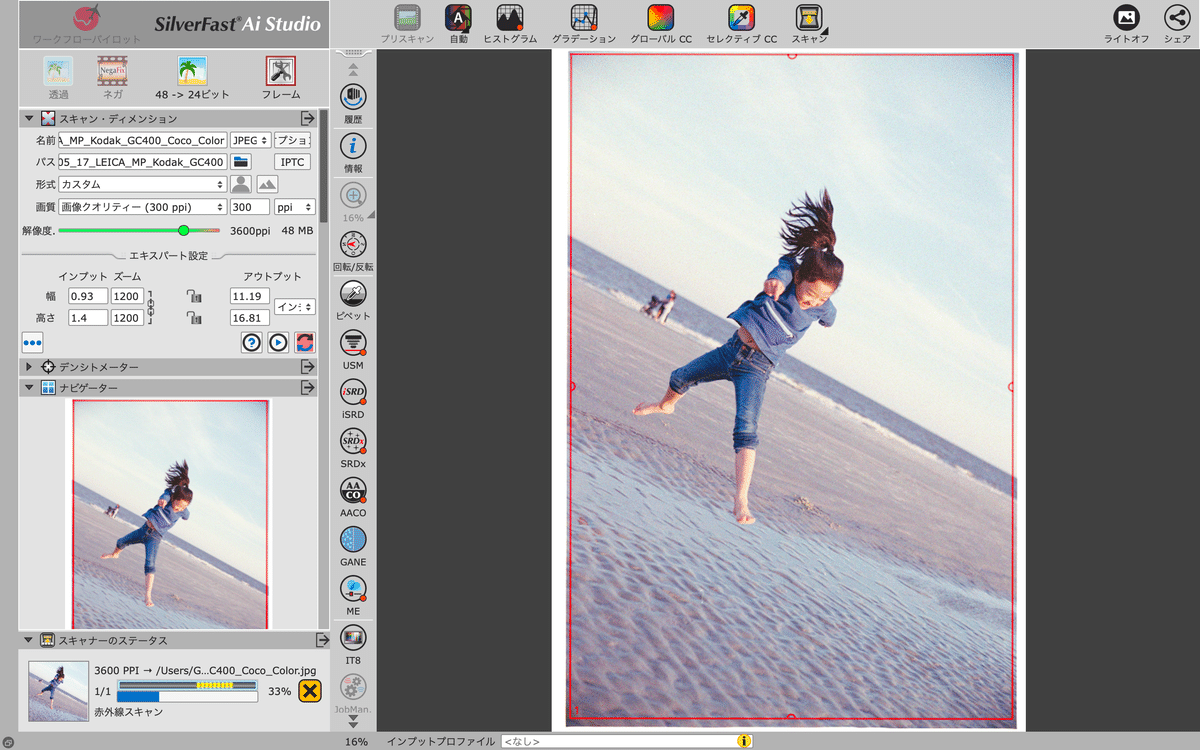Click the AACO auto contrast icon

click(x=353, y=490)
